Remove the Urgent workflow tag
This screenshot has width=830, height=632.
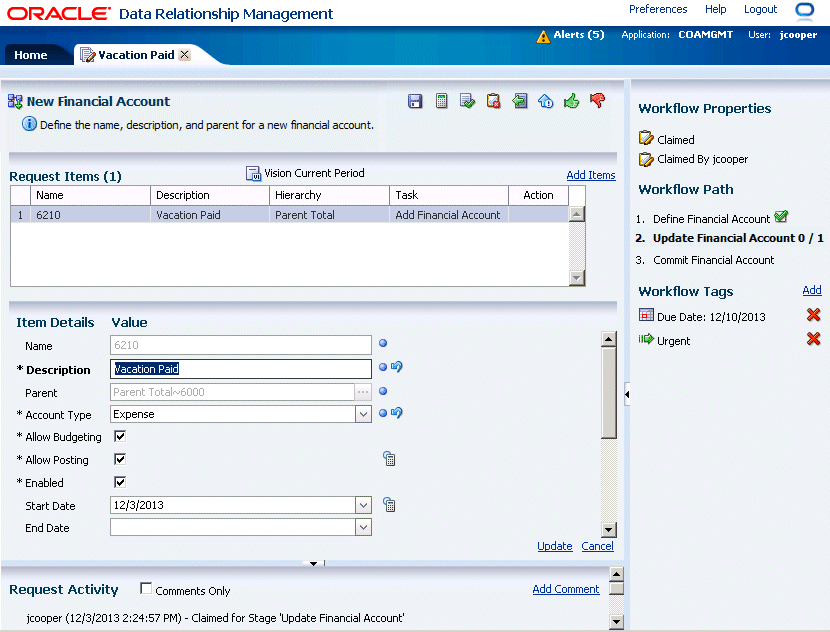[814, 339]
